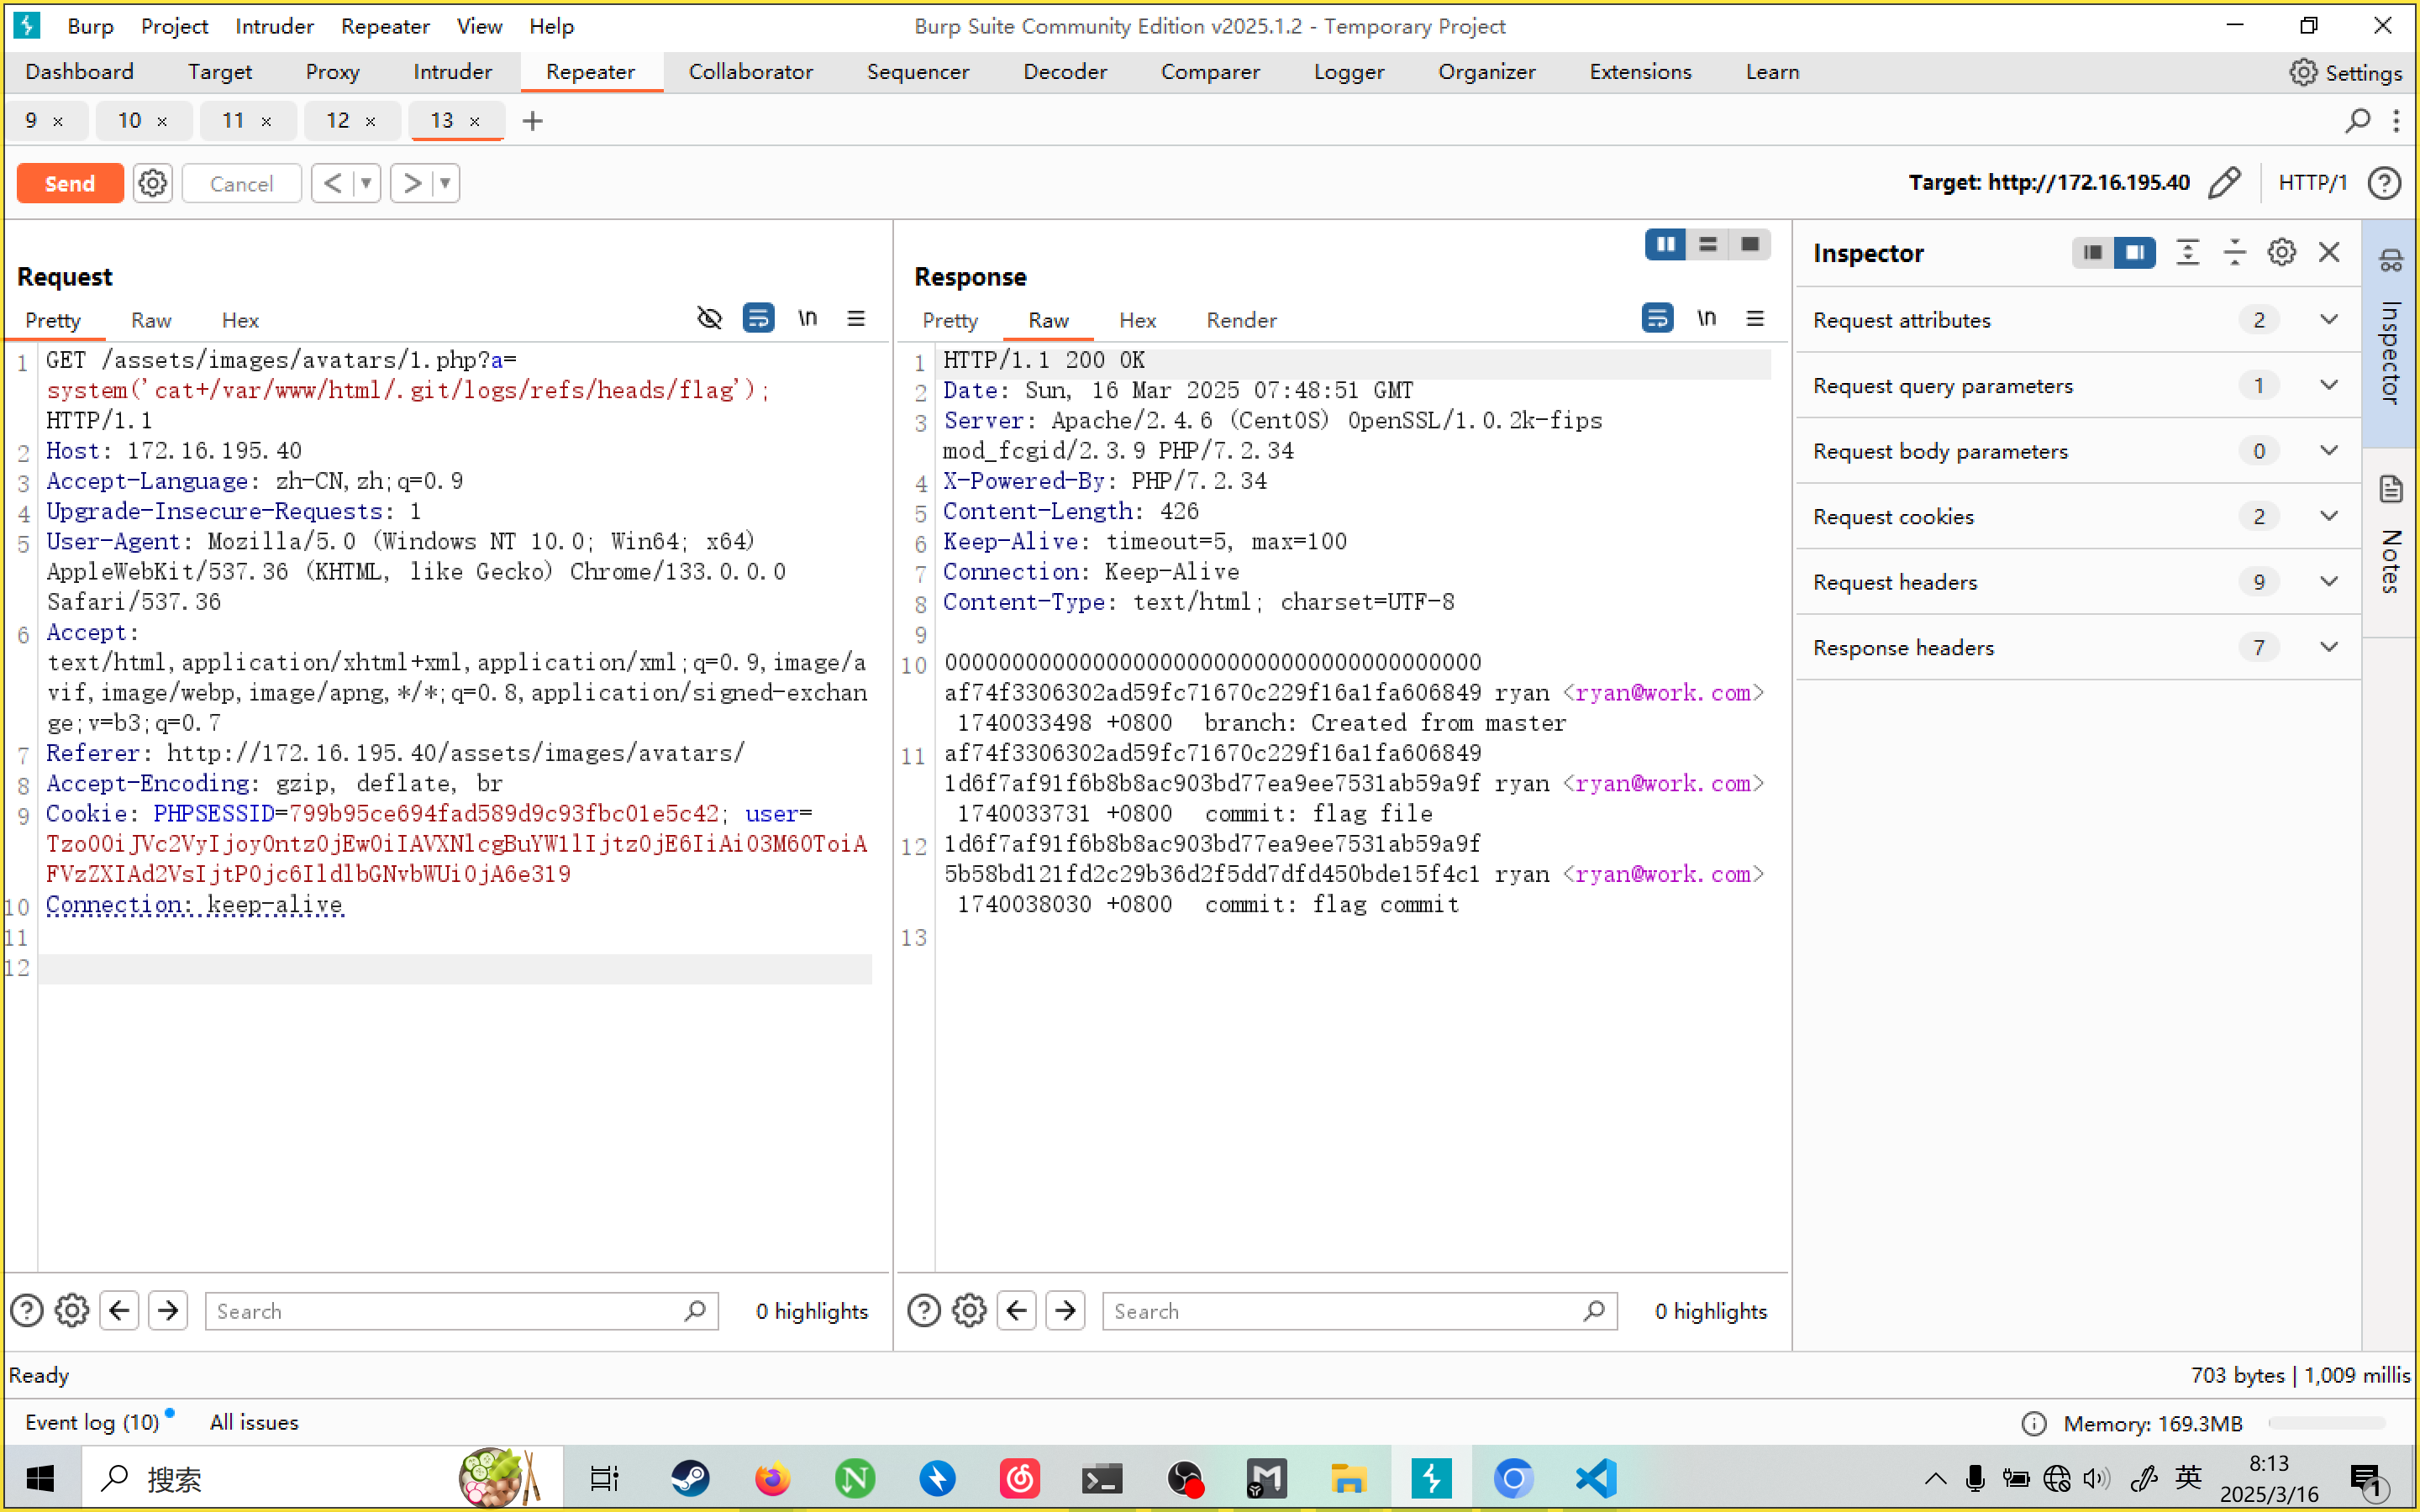The width and height of the screenshot is (2420, 1512).
Task: Select combined tabbed layout view
Action: 1750,244
